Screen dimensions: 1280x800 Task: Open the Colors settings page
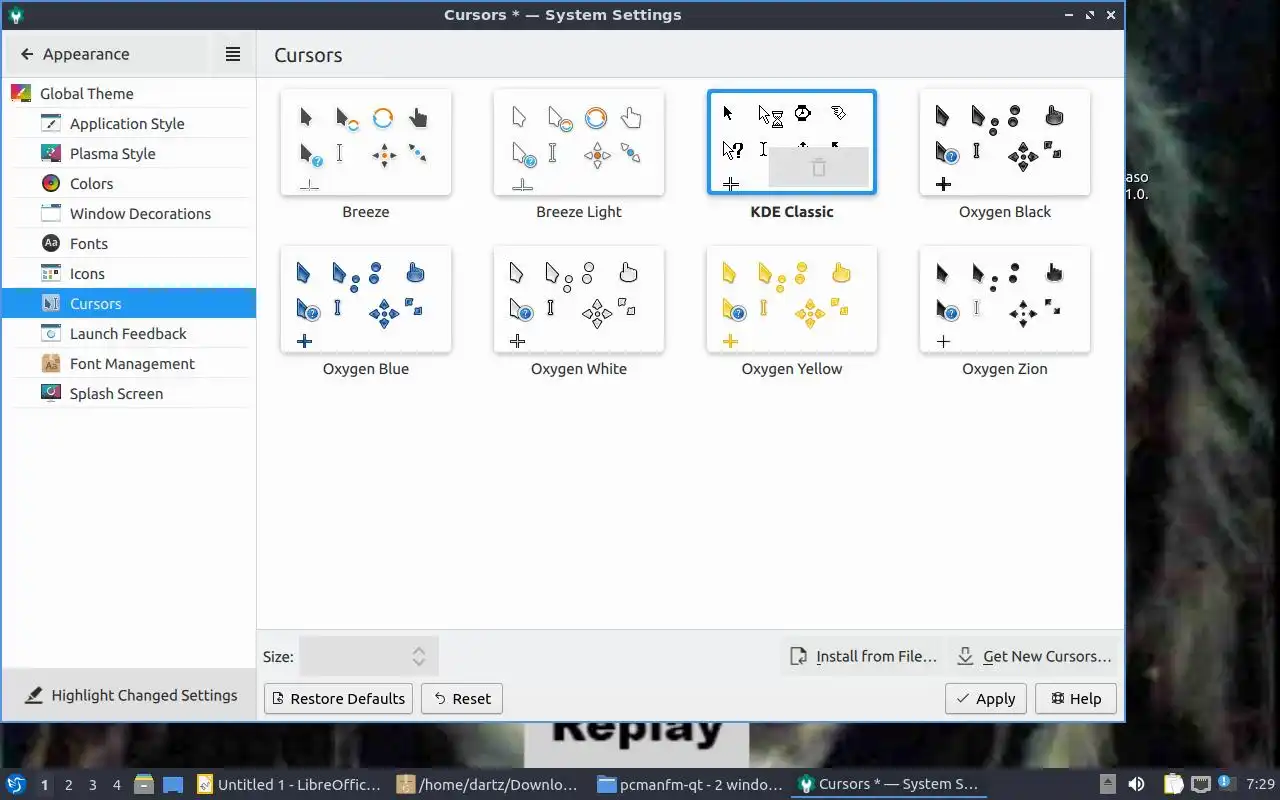(128, 183)
